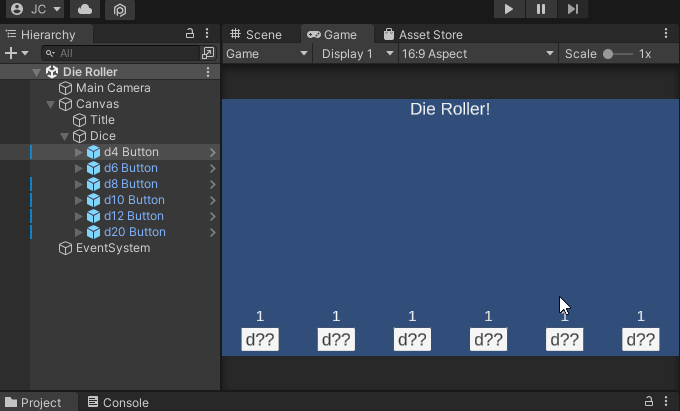The height and width of the screenshot is (411, 680).
Task: Select d20 Button in hierarchy
Action: click(x=134, y=232)
